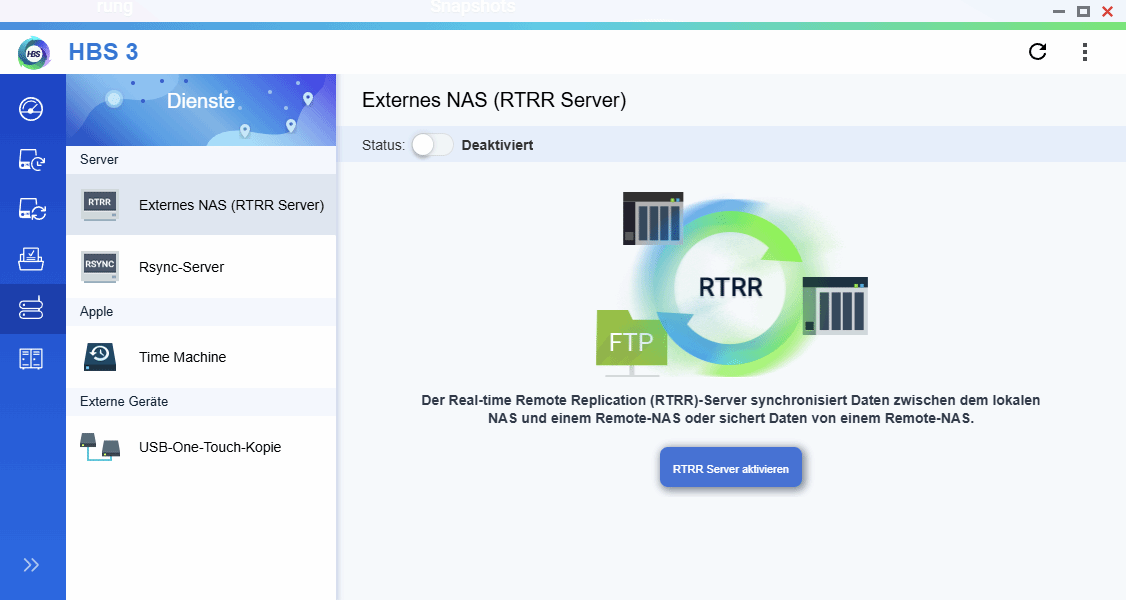This screenshot has width=1126, height=600.
Task: Enable the RTRR server status toggle
Action: coord(431,144)
